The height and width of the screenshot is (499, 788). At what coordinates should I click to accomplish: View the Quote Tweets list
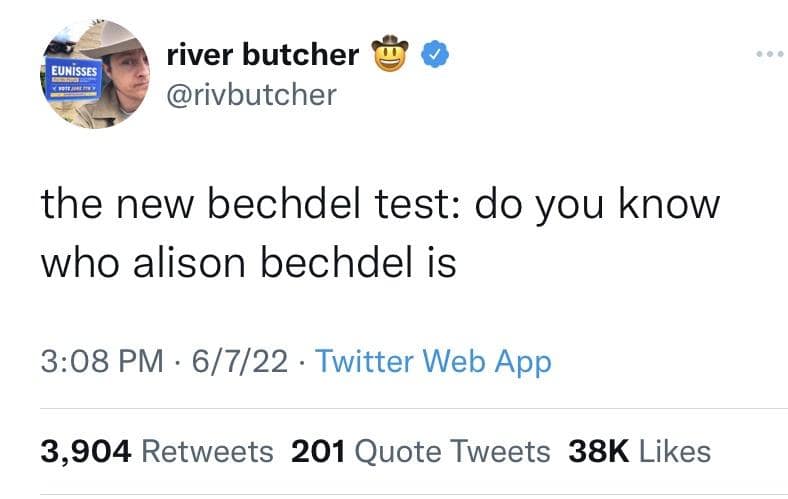point(453,451)
